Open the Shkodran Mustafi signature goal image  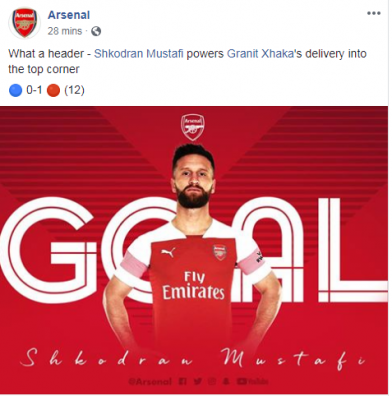pyautogui.click(x=194, y=250)
